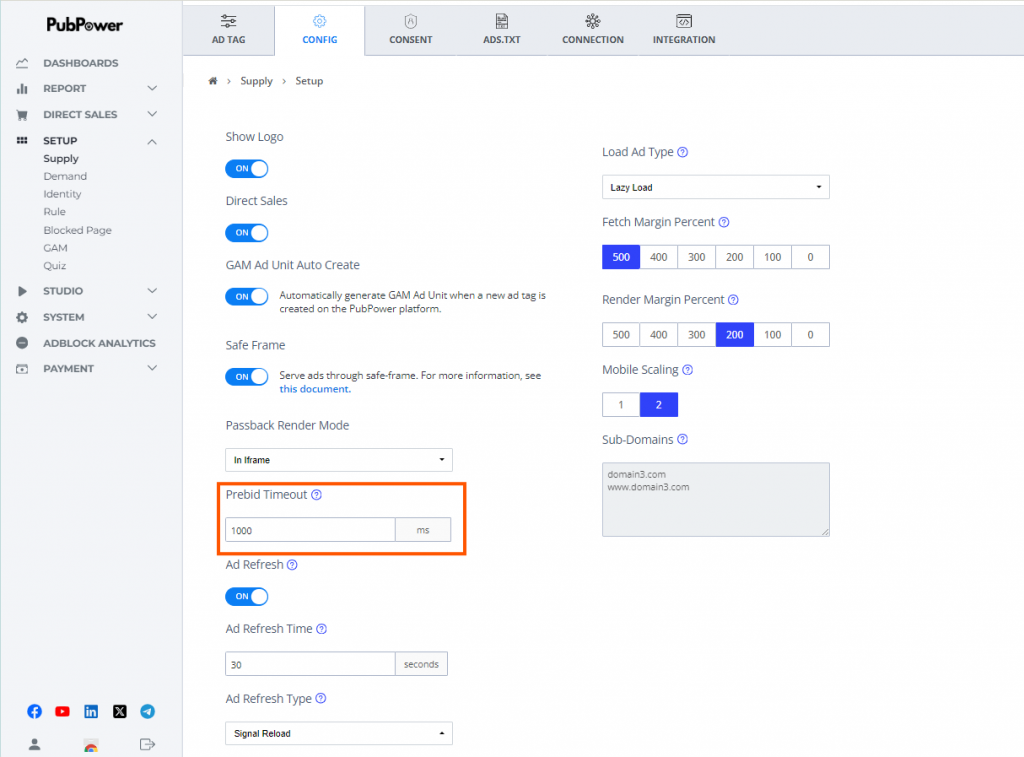Open the Consent tab
Image resolution: width=1024 pixels, height=757 pixels.
tap(411, 29)
